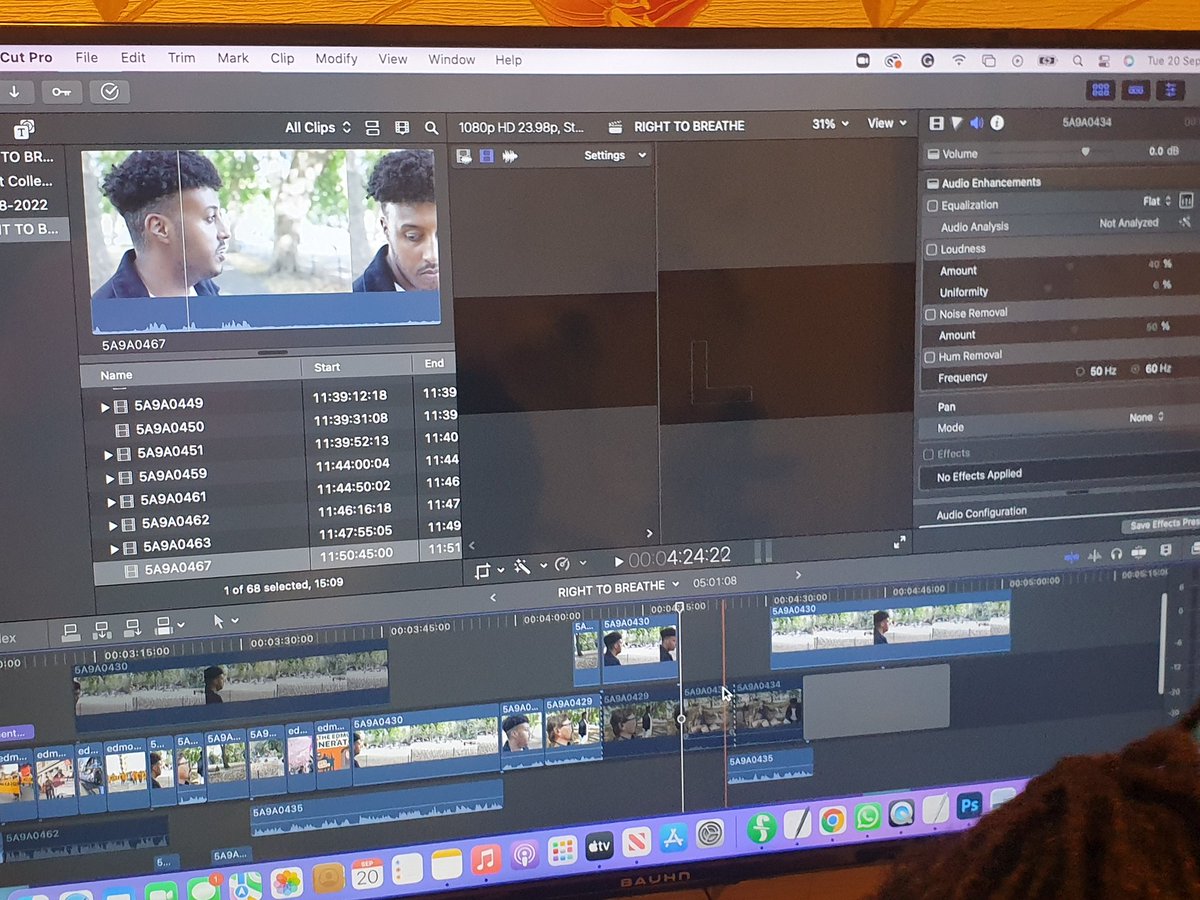The width and height of the screenshot is (1200, 900).
Task: Open Photoshop from the Dock
Action: click(x=968, y=806)
